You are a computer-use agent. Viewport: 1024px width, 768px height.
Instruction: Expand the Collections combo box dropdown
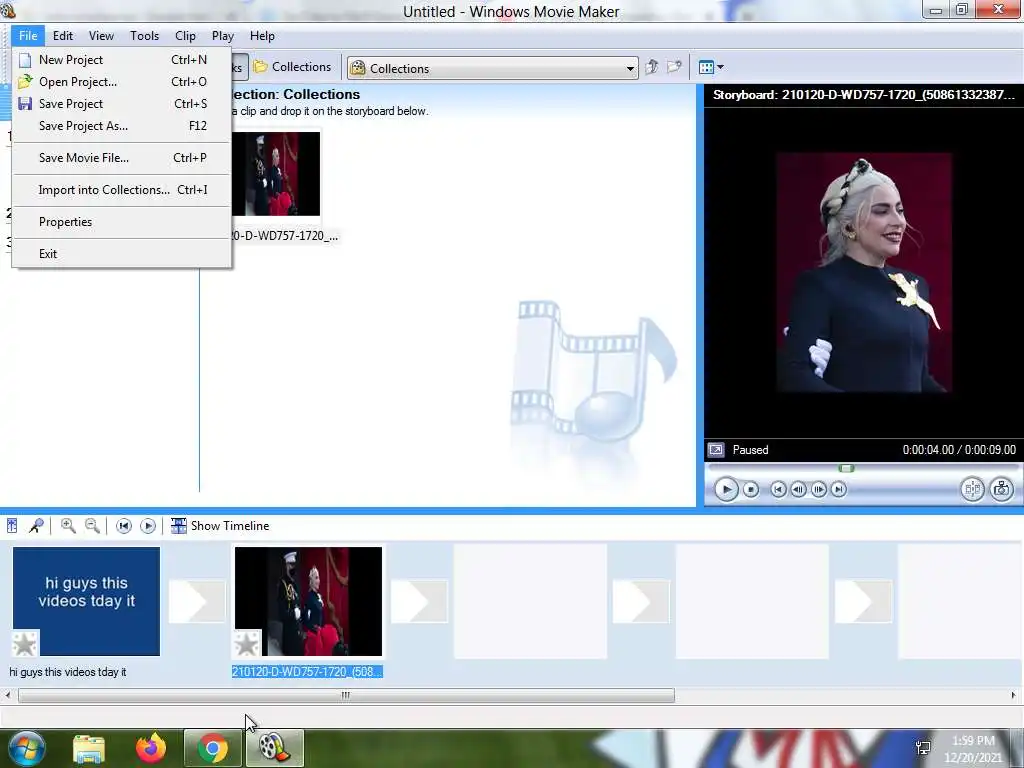630,69
